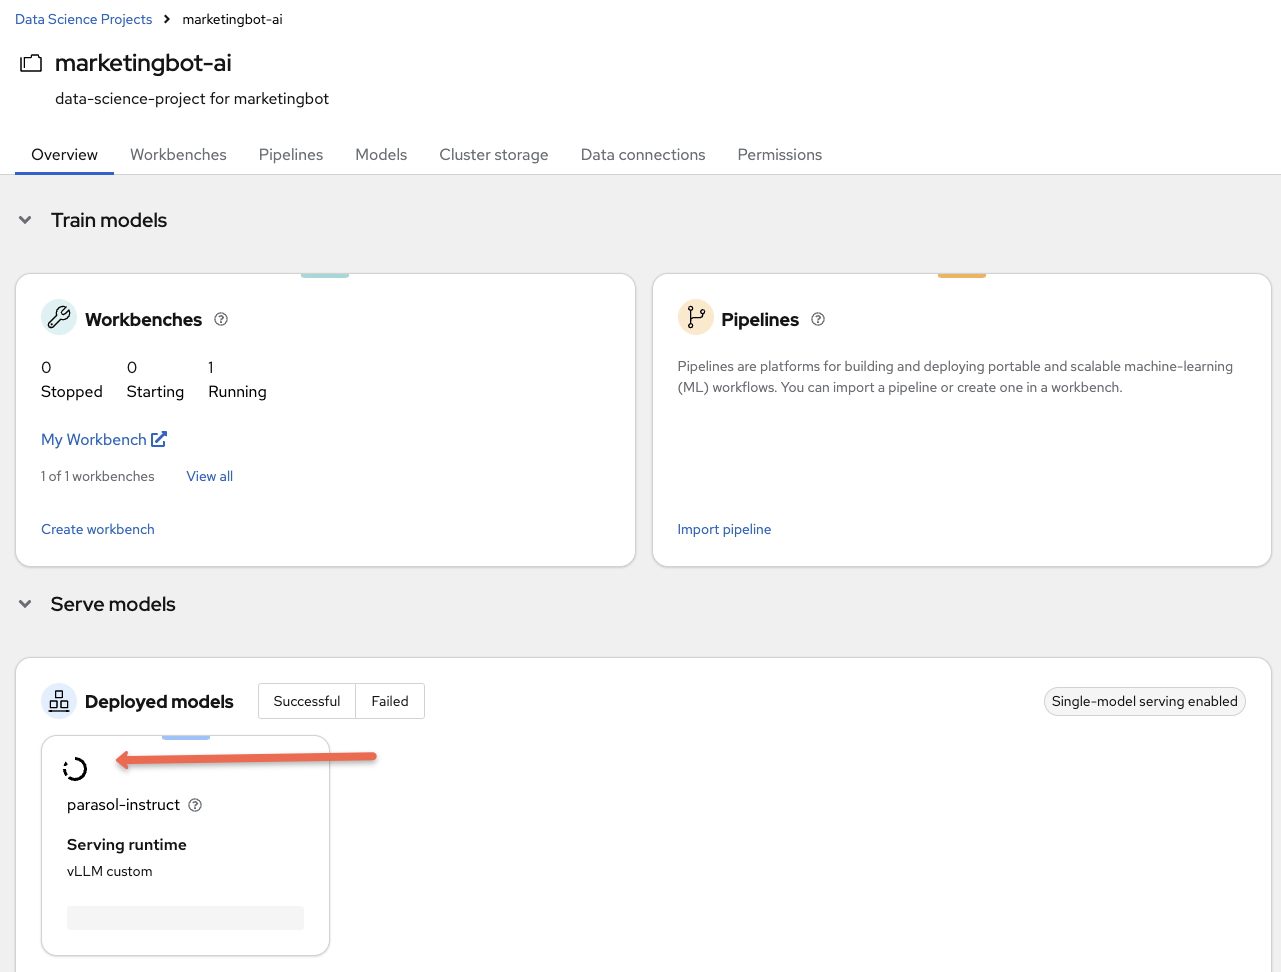
Task: Click the Workbenches help question icon
Action: coord(221,319)
